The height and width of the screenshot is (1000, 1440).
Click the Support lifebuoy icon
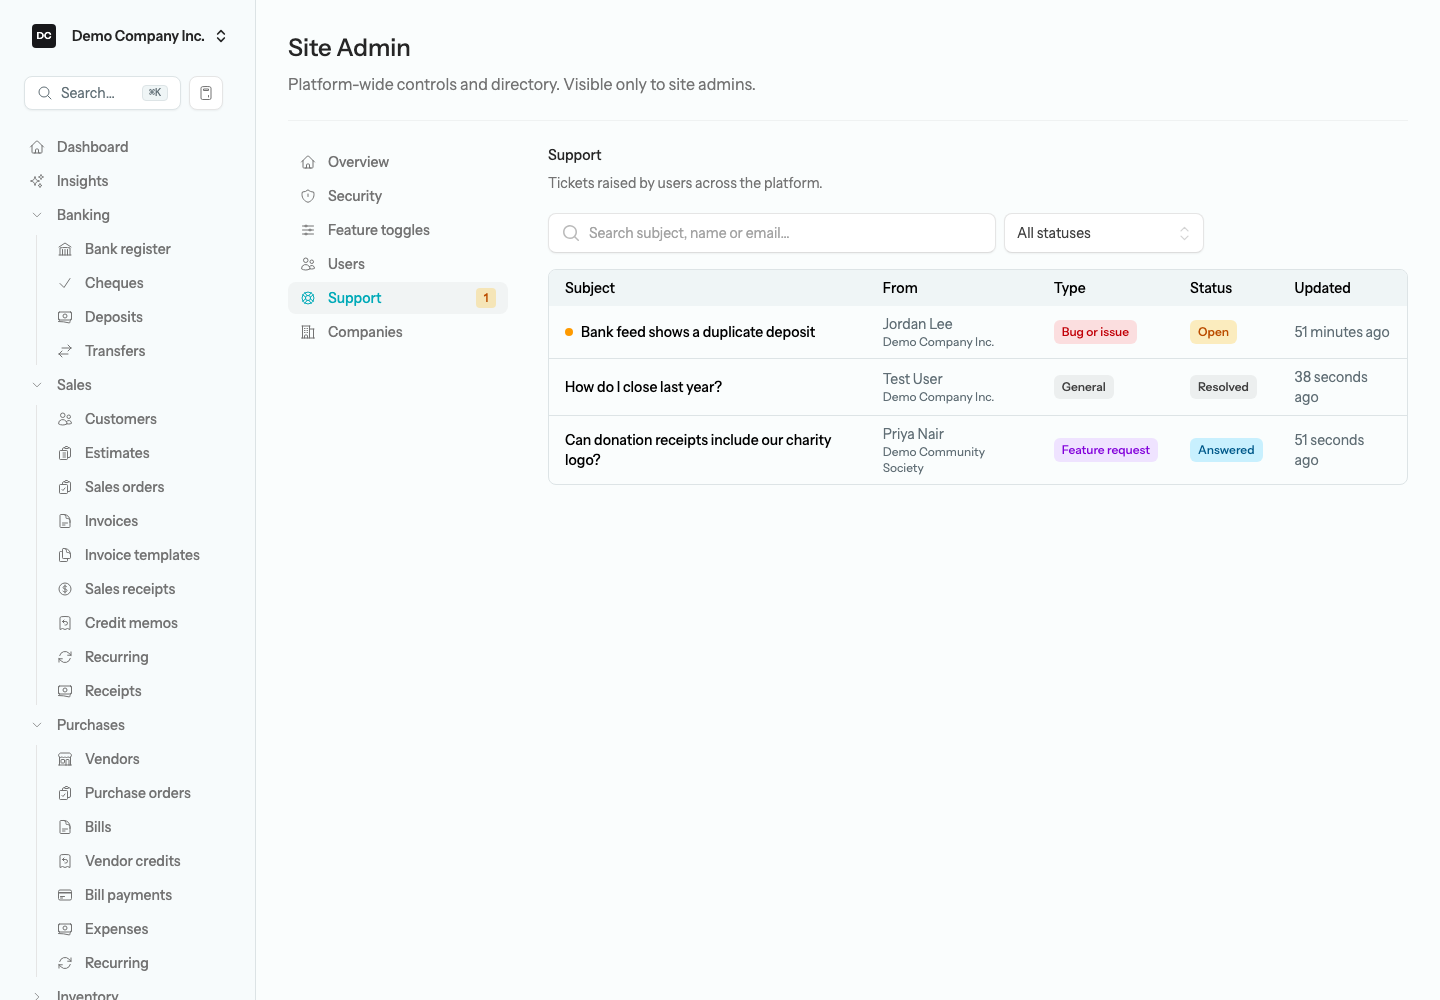point(308,298)
